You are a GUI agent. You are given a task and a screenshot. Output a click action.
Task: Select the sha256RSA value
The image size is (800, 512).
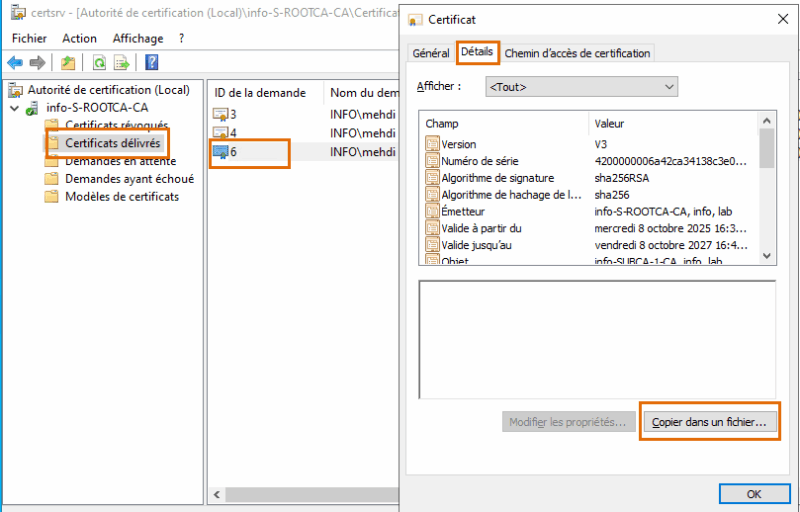(621, 178)
